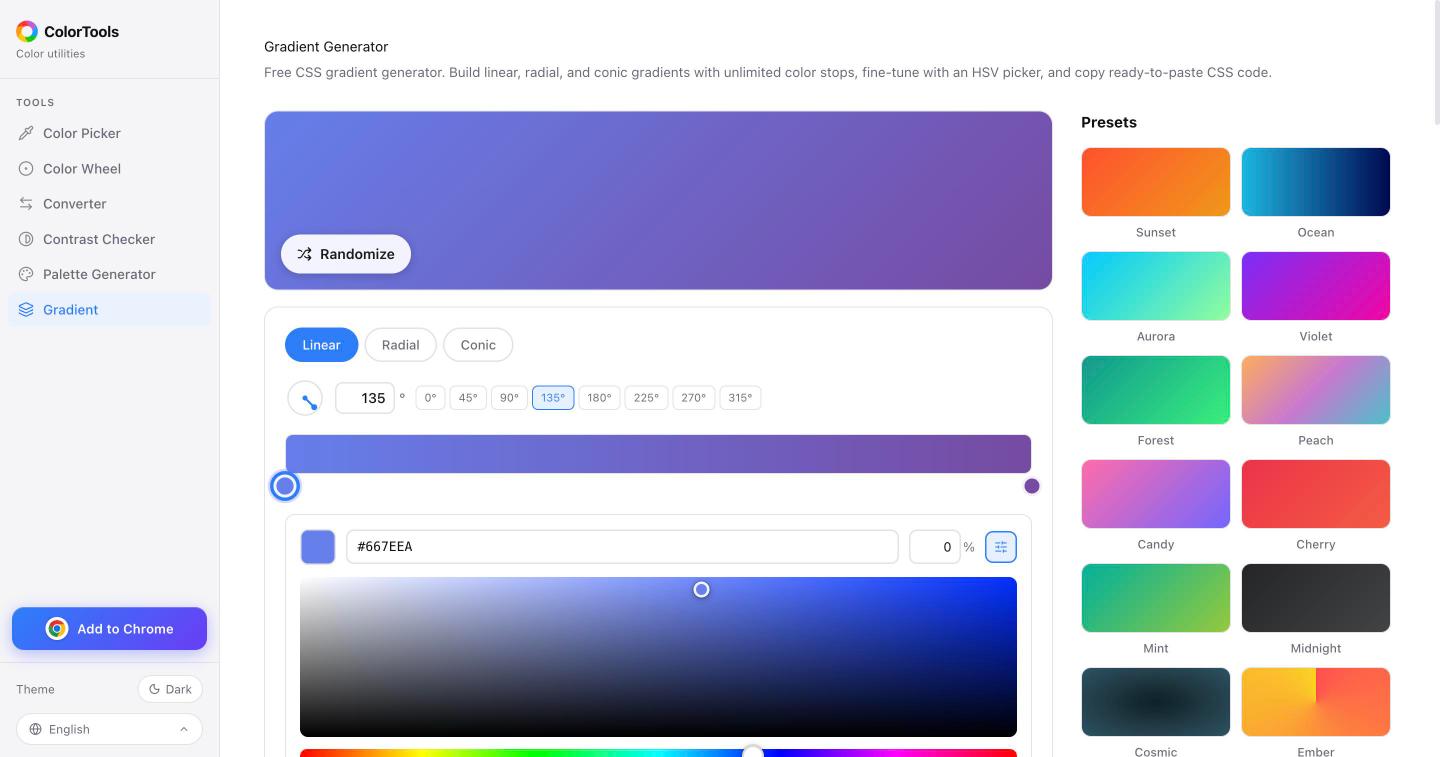
Task: Choose the Forest preset gradient
Action: pyautogui.click(x=1156, y=390)
